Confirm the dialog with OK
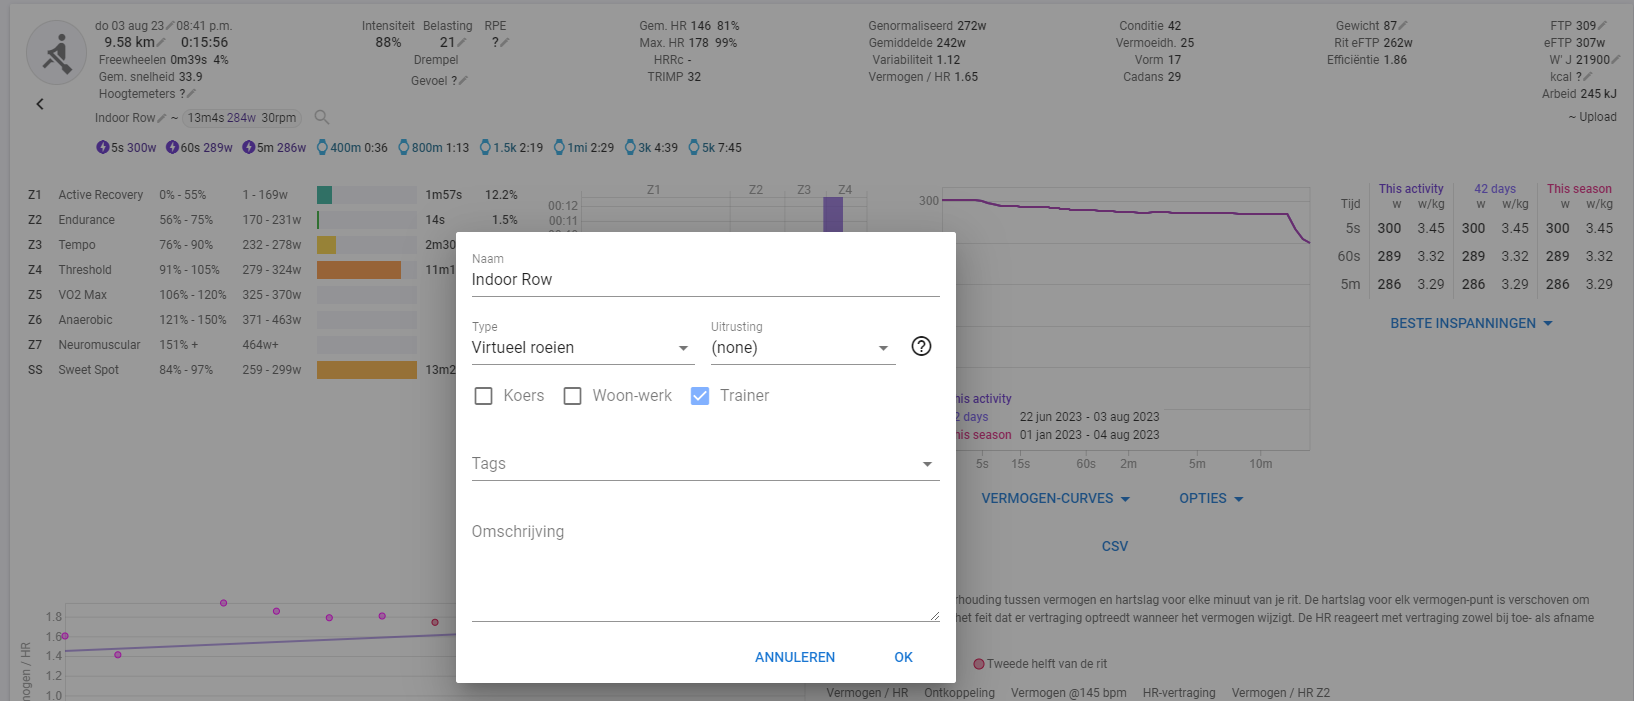The height and width of the screenshot is (701, 1634). coord(903,657)
